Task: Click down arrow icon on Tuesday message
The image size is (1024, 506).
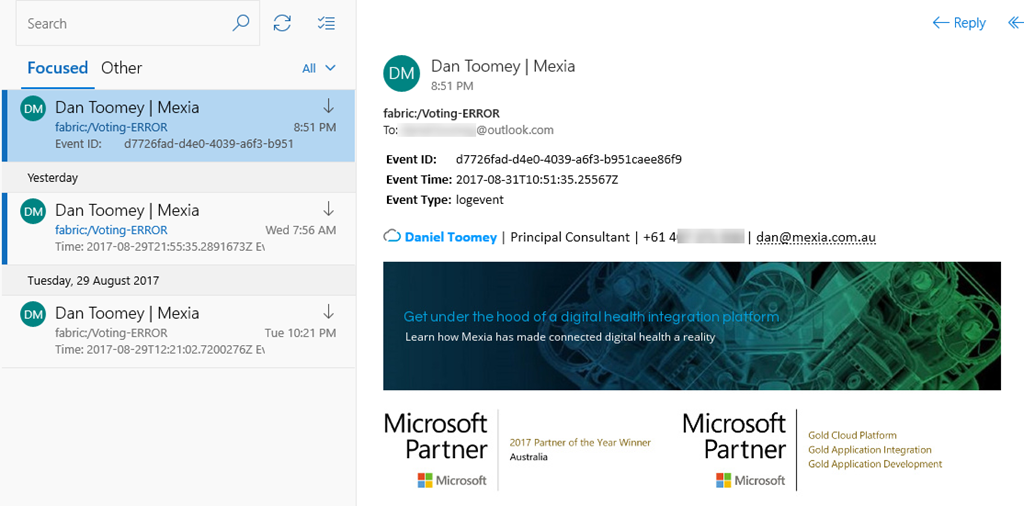Action: coord(328,312)
